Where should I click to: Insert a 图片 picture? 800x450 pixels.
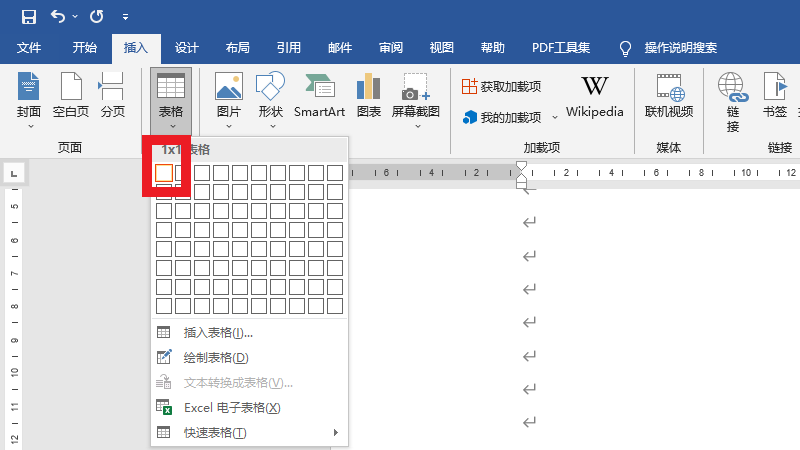[x=229, y=94]
